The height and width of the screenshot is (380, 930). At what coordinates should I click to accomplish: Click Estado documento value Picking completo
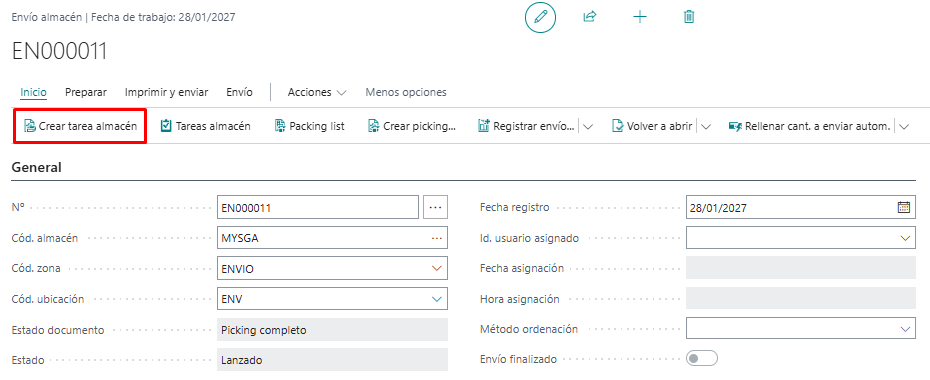tap(332, 330)
